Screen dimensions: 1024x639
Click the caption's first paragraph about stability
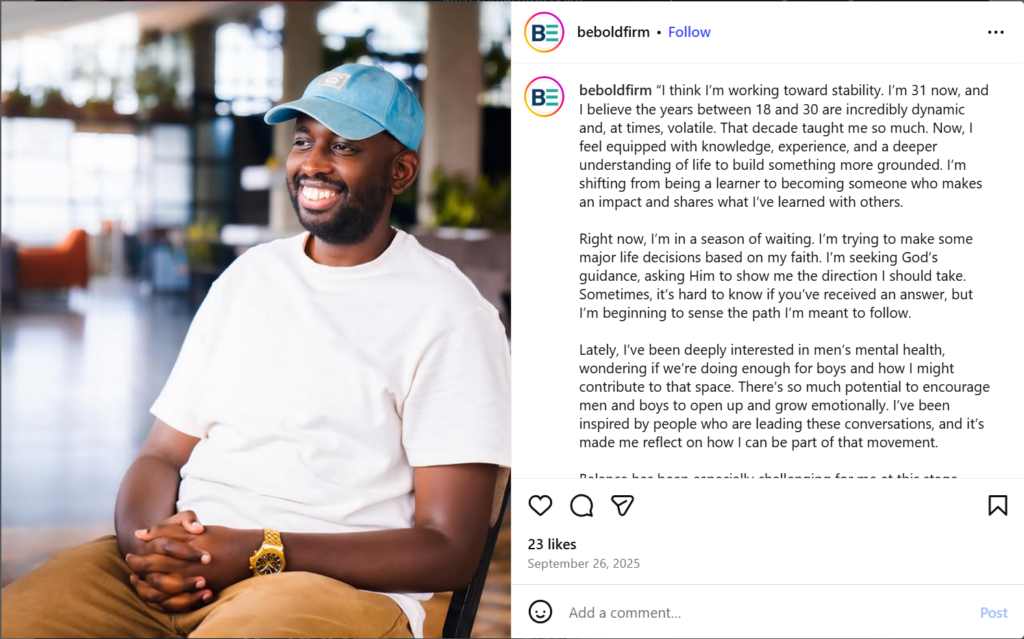pos(780,146)
